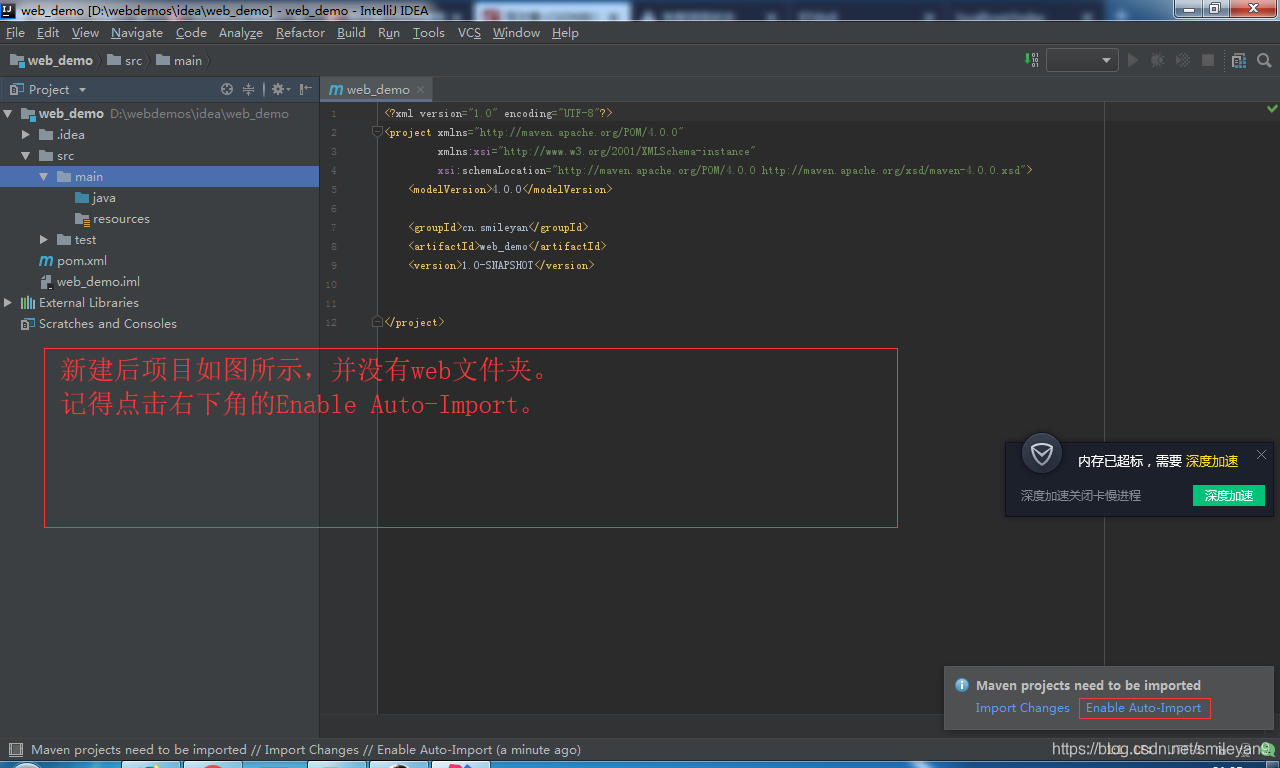Viewport: 1280px width, 768px height.
Task: Click the Maven notification info icon
Action: pyautogui.click(x=962, y=685)
